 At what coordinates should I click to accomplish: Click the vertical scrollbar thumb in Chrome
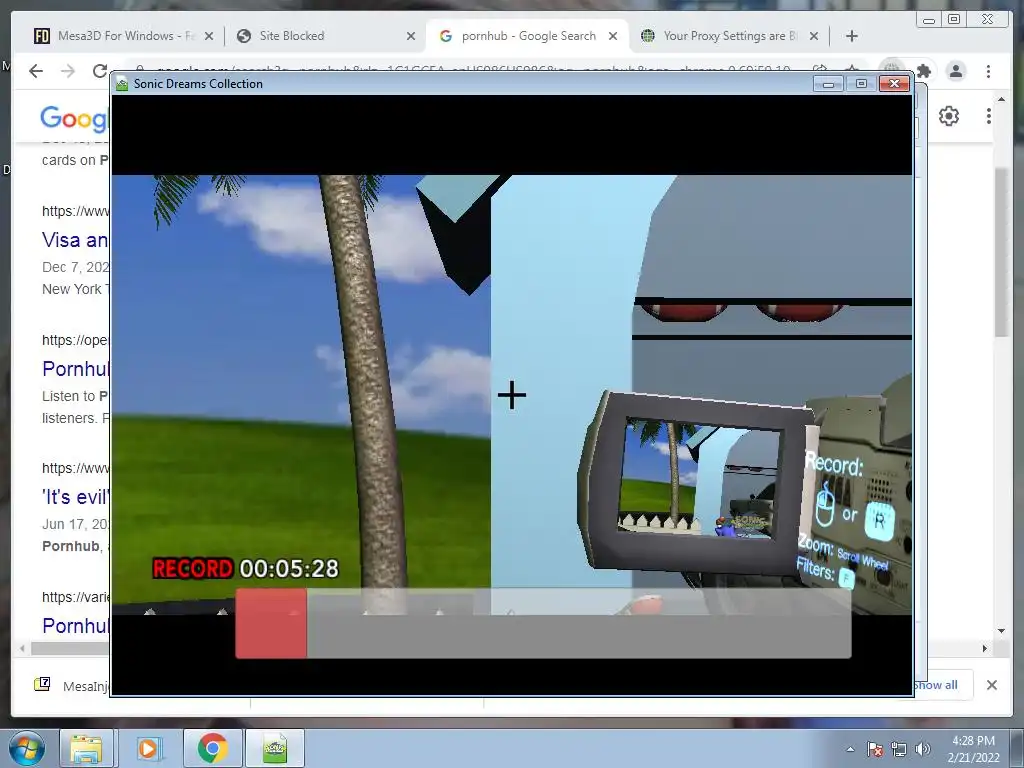(x=1002, y=251)
